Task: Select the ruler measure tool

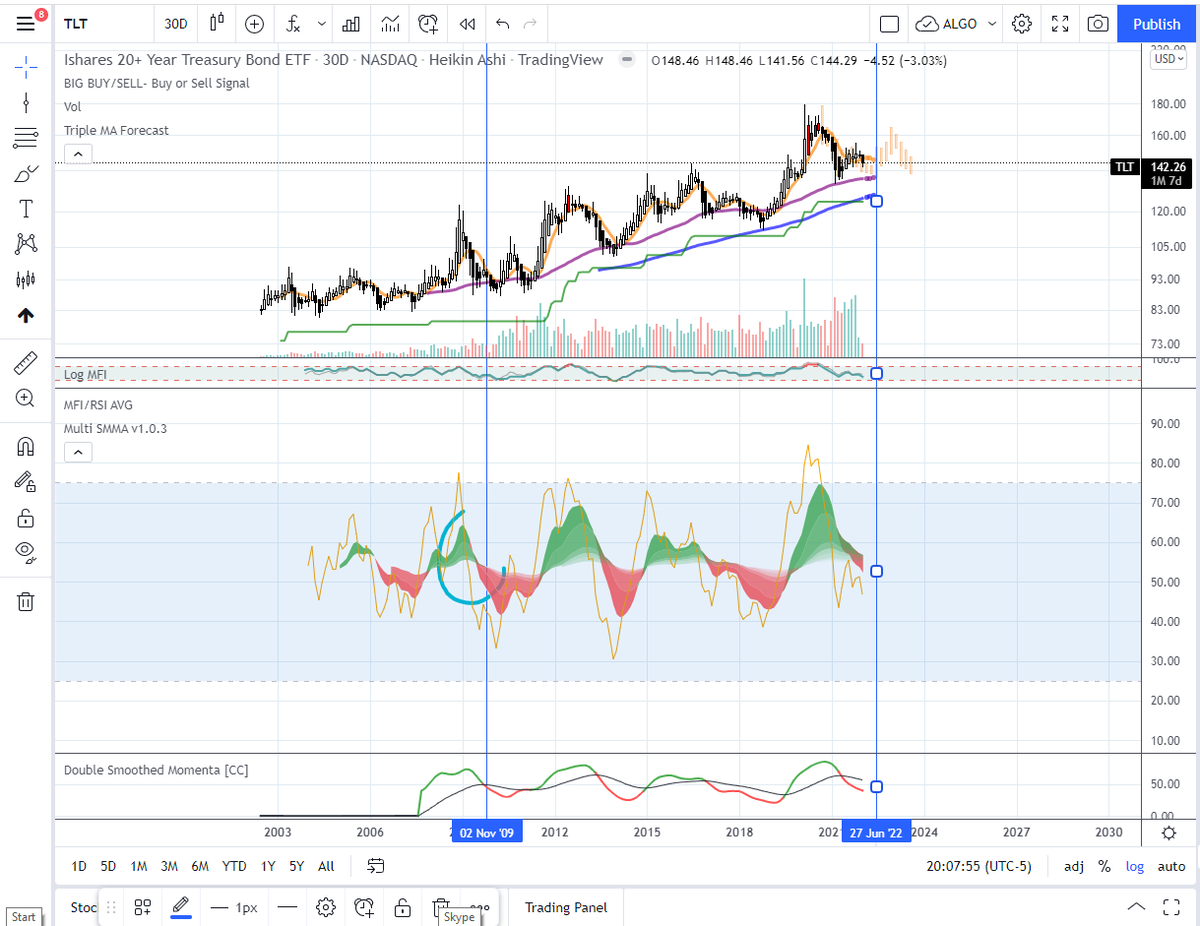Action: click(26, 362)
